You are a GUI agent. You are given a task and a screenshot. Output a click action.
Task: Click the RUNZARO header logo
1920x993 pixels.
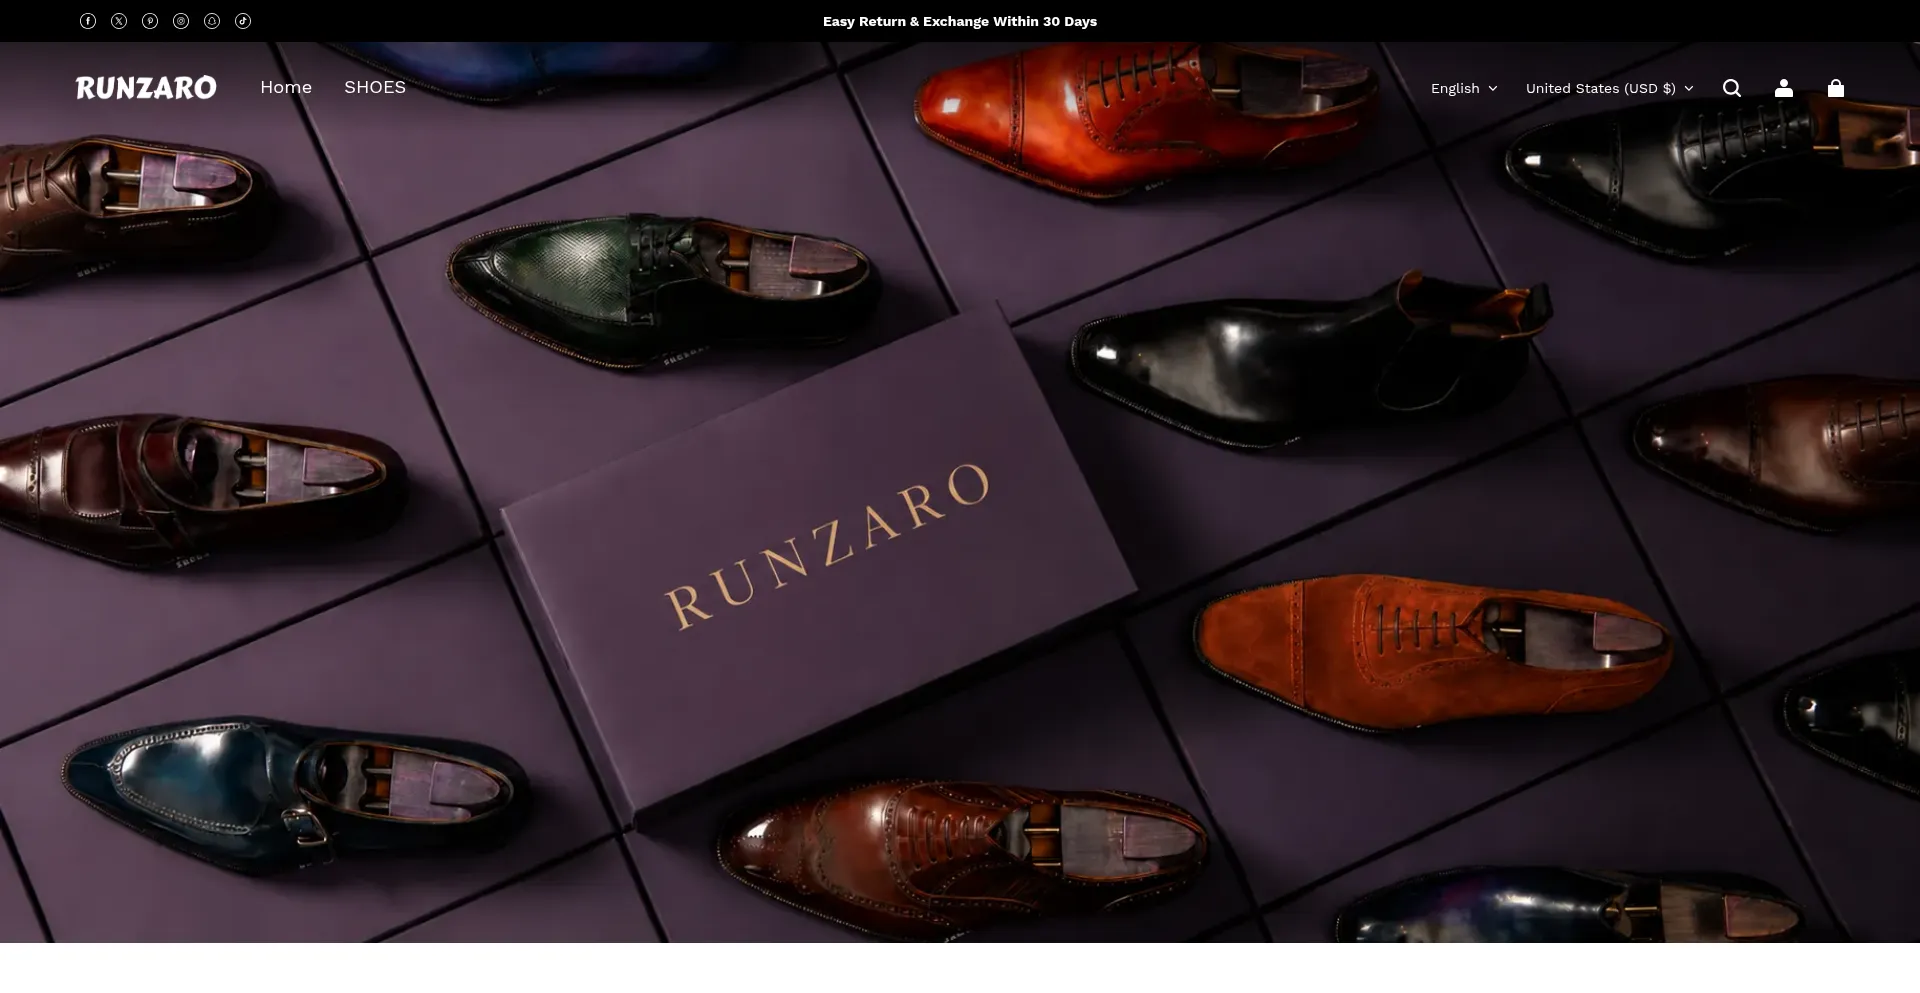[x=146, y=88]
